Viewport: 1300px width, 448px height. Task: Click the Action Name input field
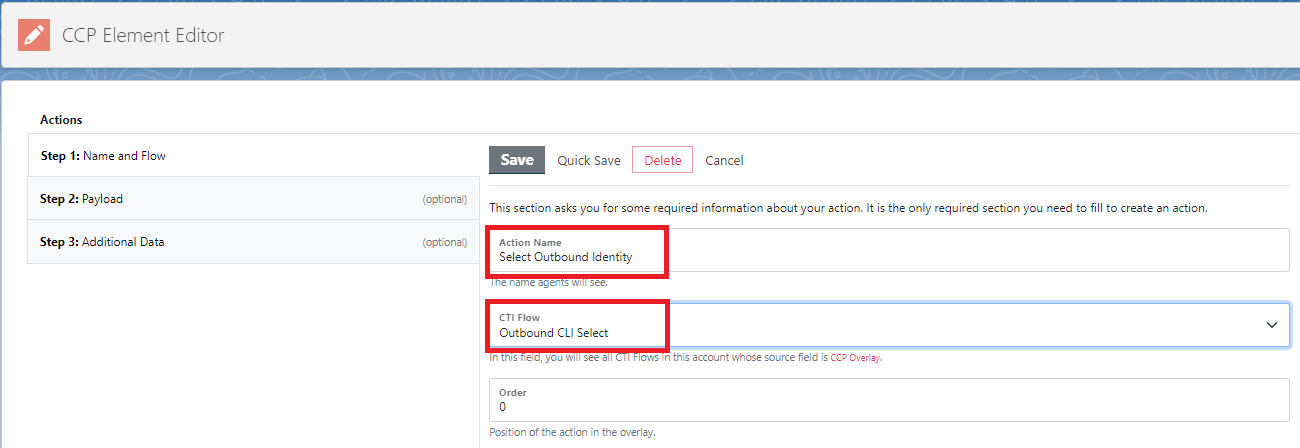point(889,250)
